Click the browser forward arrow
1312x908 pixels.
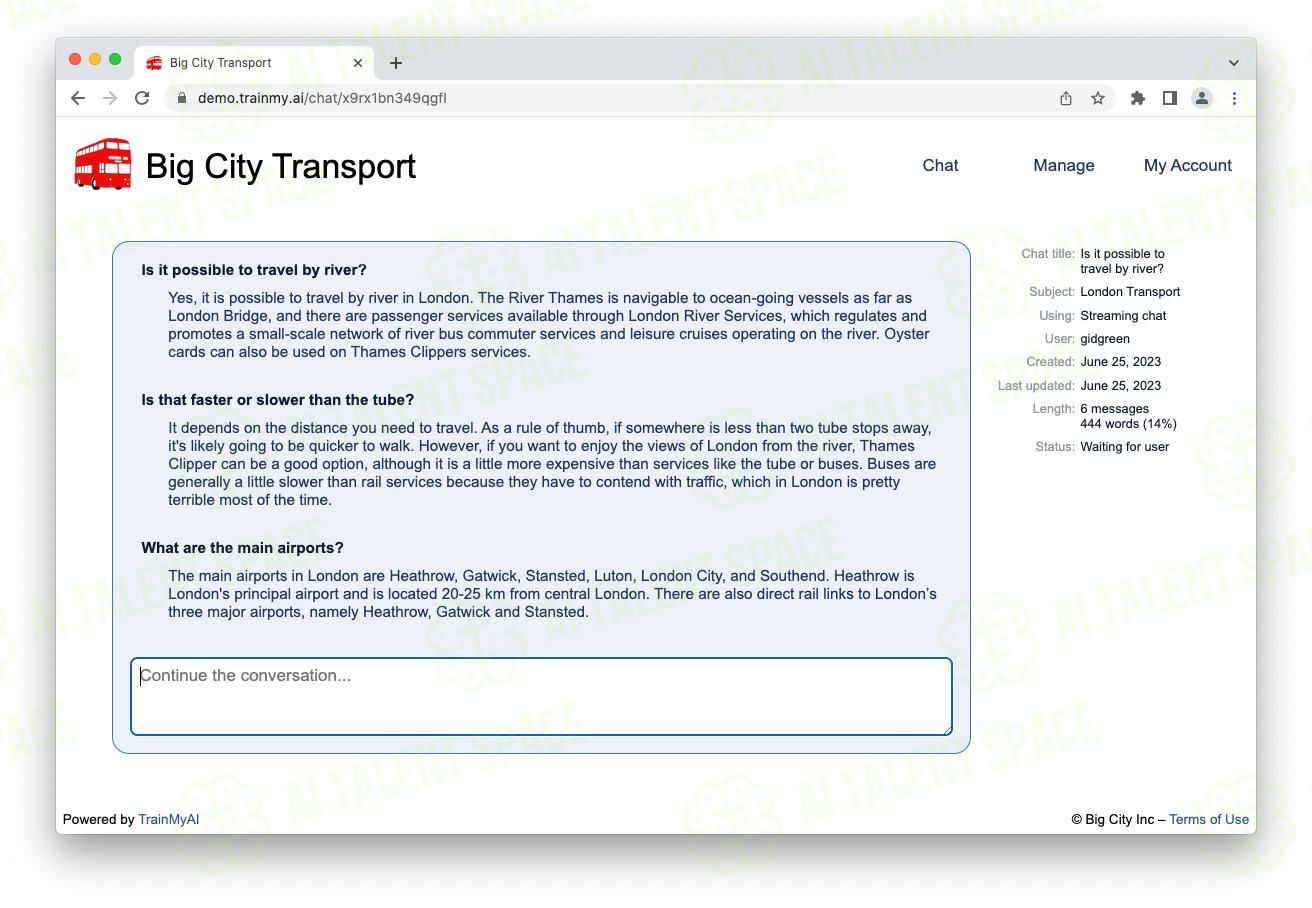tap(110, 98)
